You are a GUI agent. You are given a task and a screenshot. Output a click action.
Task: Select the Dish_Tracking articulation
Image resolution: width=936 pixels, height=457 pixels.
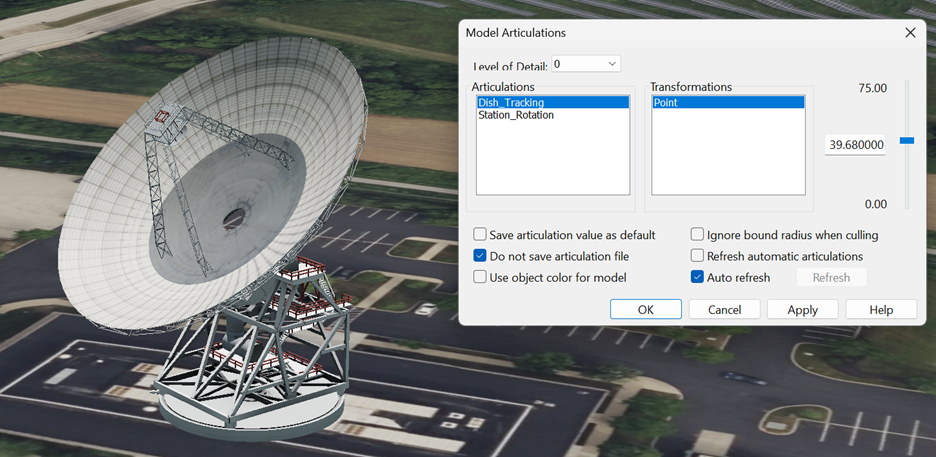click(x=553, y=103)
